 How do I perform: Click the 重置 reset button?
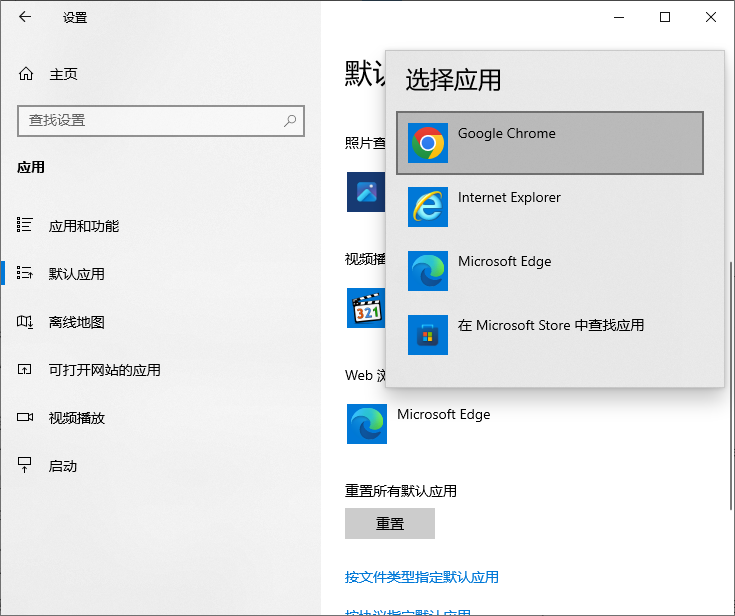point(390,523)
